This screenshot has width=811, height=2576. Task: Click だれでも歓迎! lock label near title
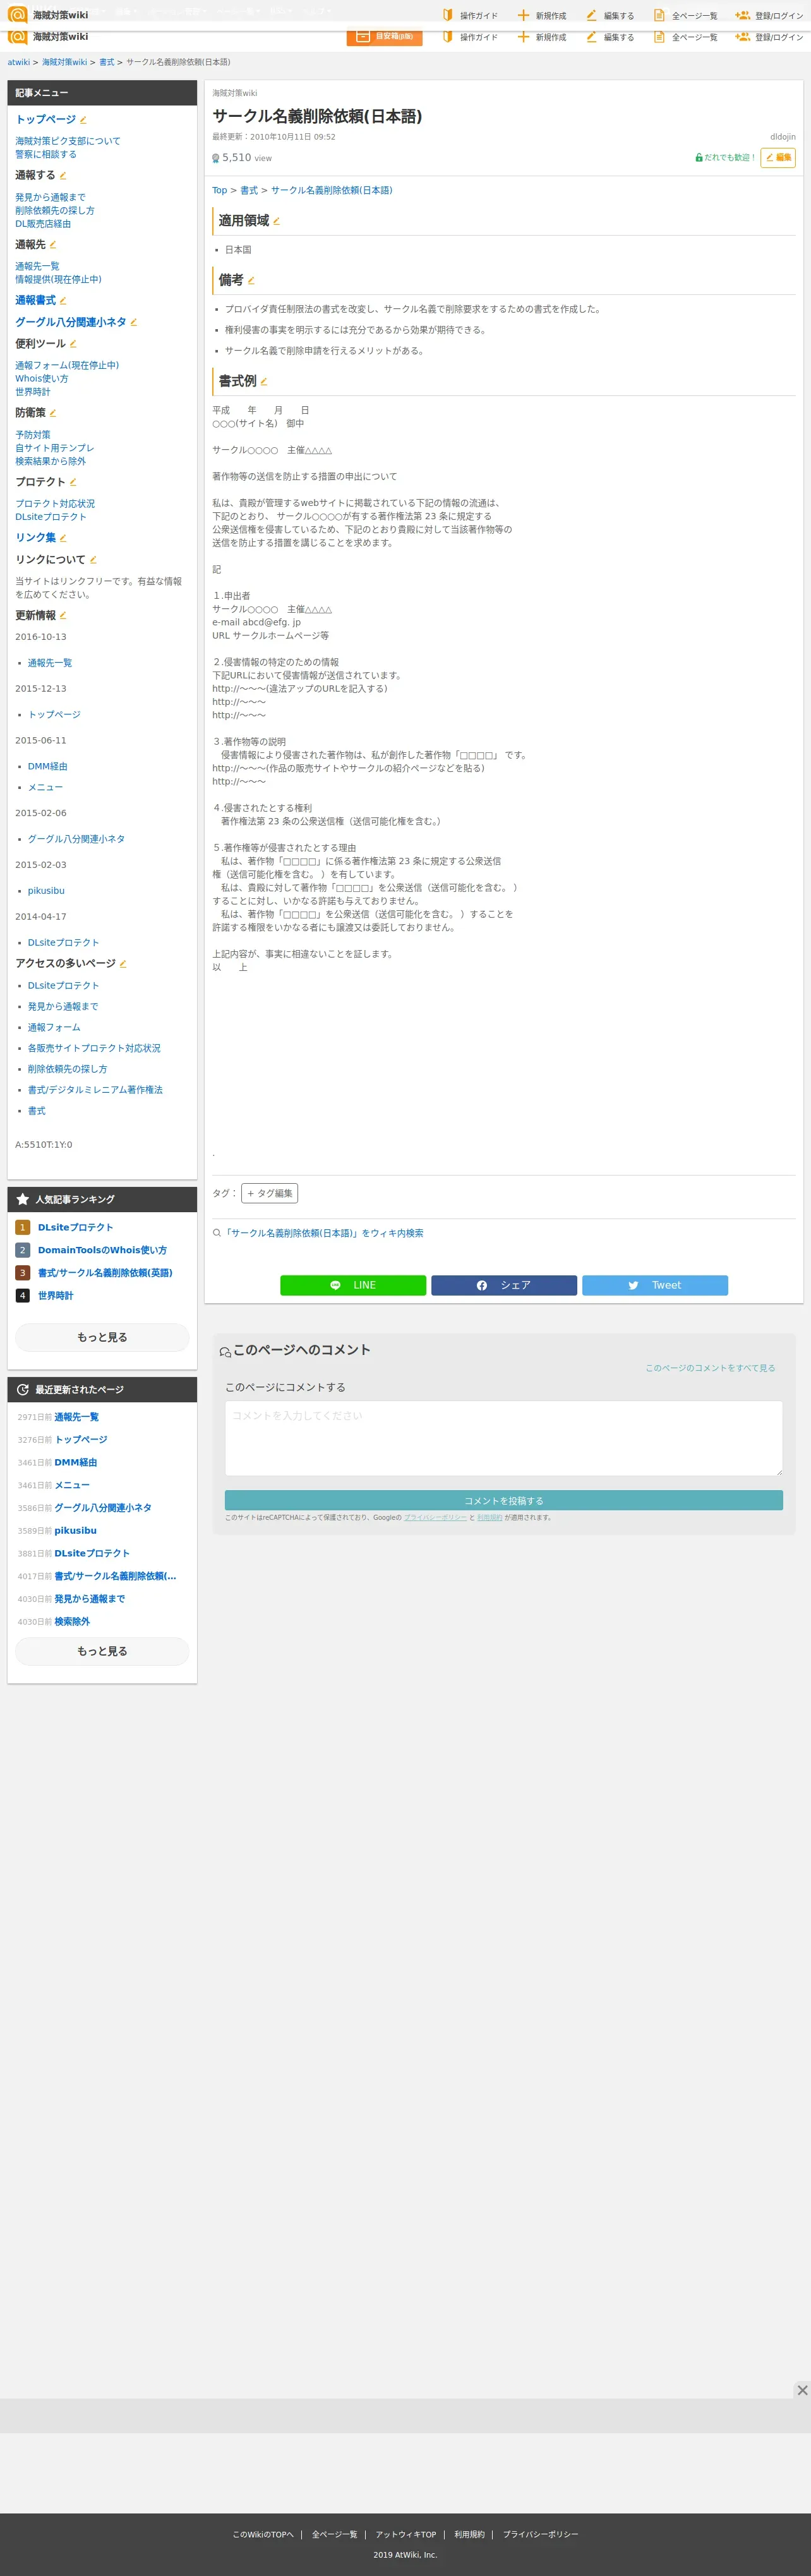(x=725, y=158)
